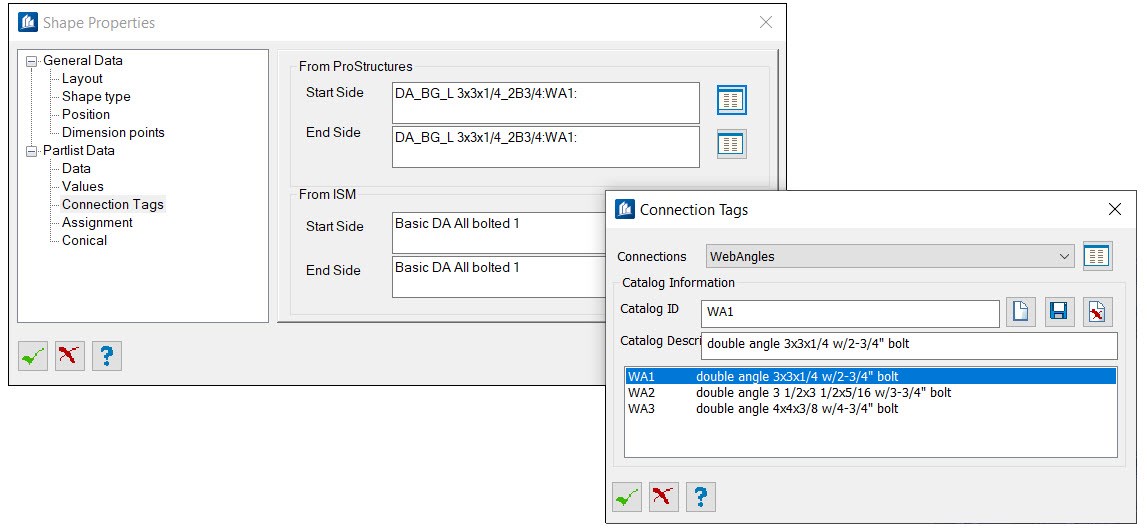Screen dimensions: 1147x531
Task: Select Assignment in the Partlist Data tree
Action: tap(97, 223)
